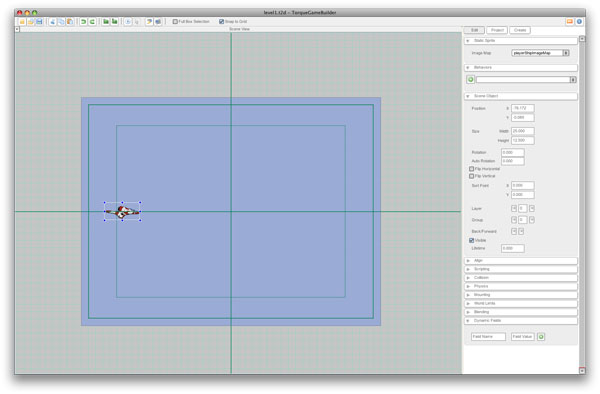Image resolution: width=600 pixels, height=394 pixels.
Task: Switch to the Edit tab
Action: (474, 30)
